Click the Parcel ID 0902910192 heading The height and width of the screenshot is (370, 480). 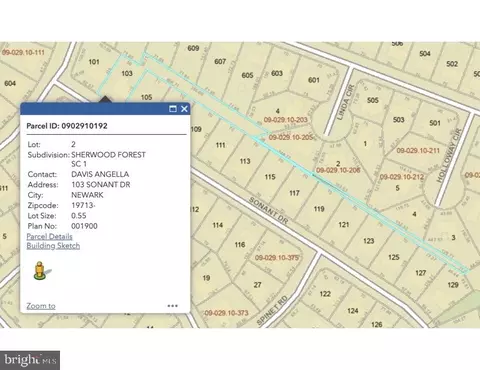coord(67,126)
